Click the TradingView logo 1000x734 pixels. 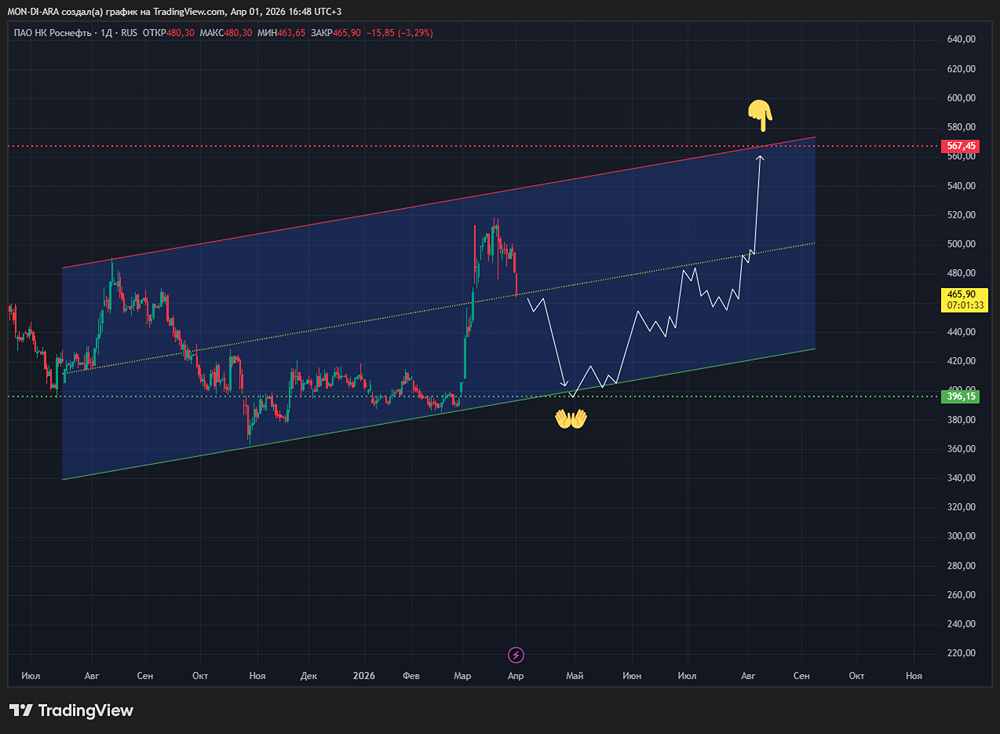pyautogui.click(x=71, y=710)
